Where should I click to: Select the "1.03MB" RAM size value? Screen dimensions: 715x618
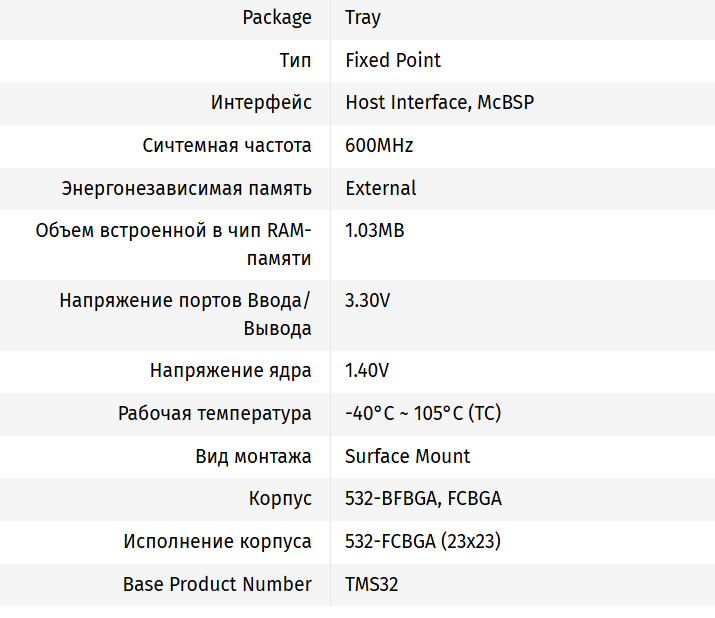tap(375, 231)
